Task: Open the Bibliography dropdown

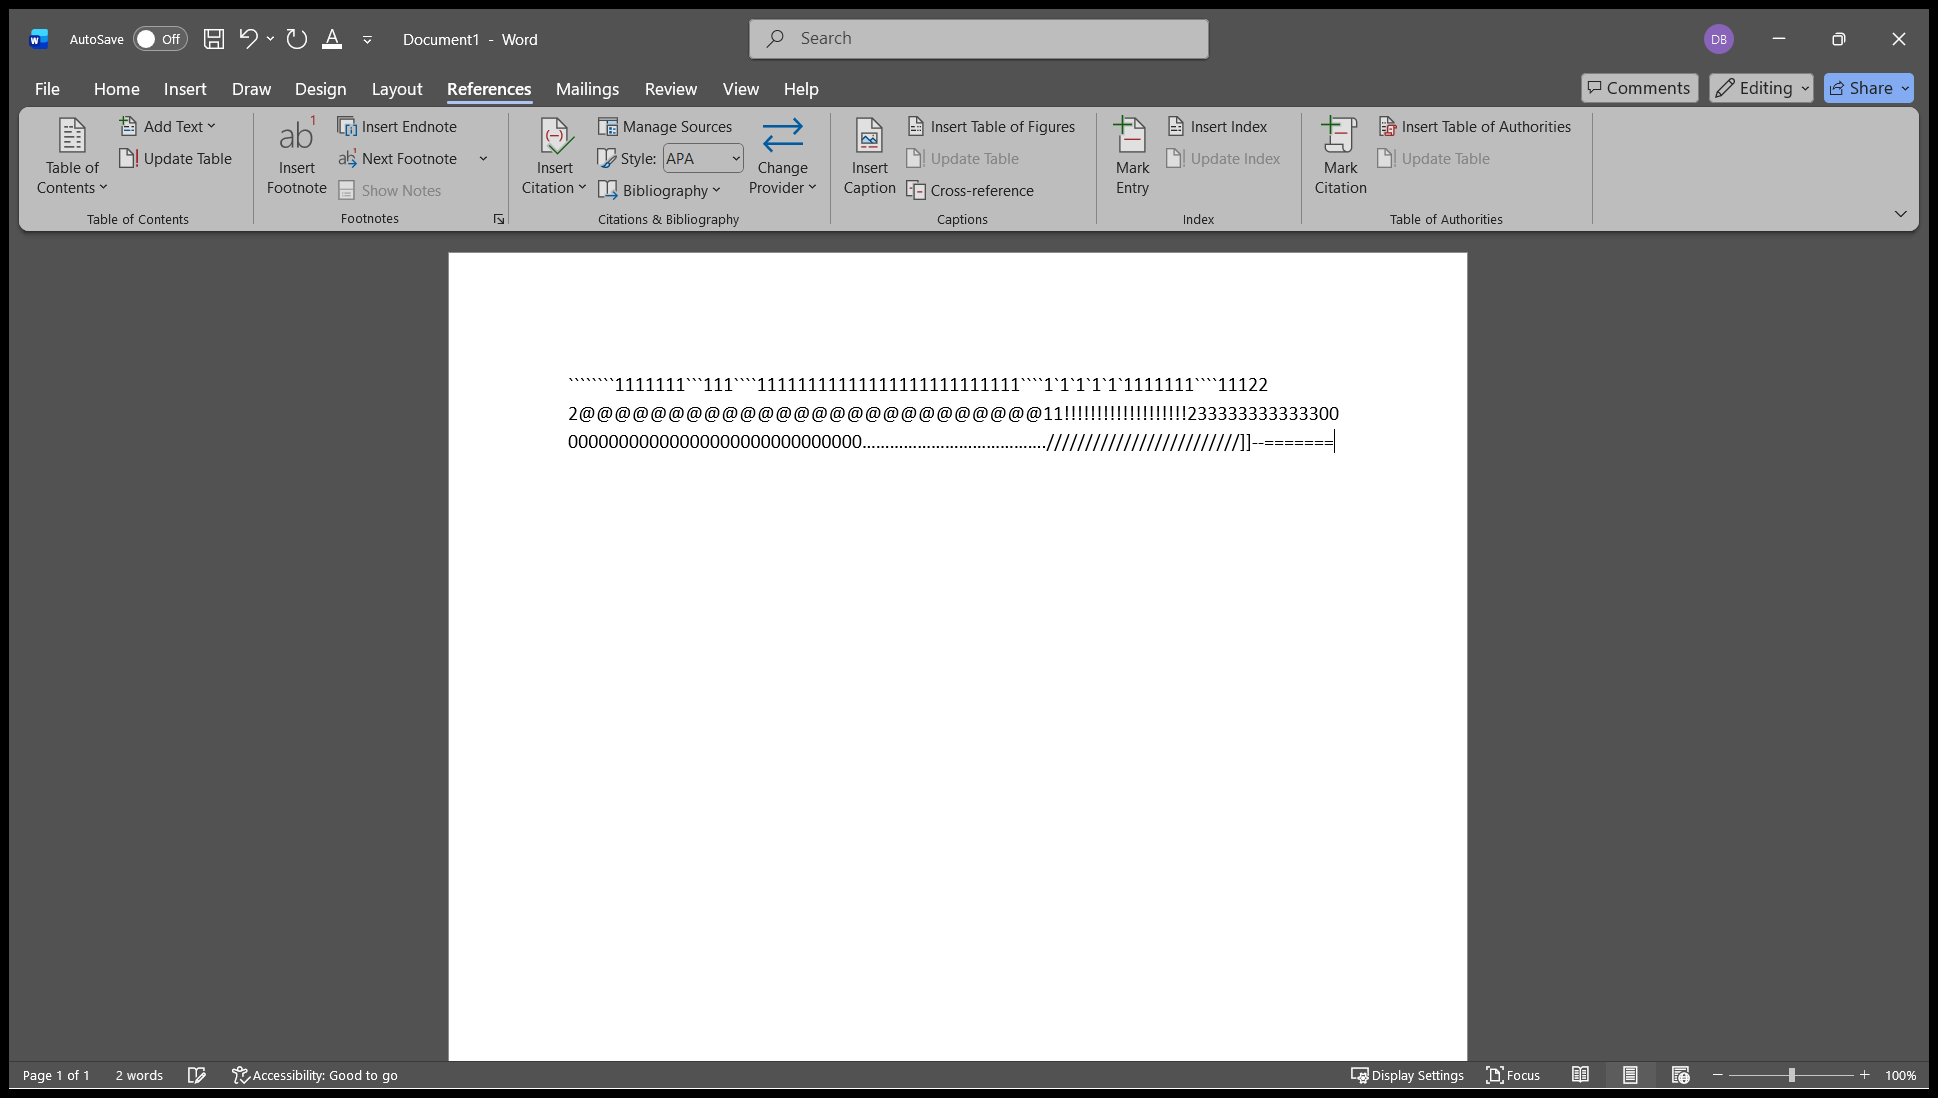Action: coord(660,190)
